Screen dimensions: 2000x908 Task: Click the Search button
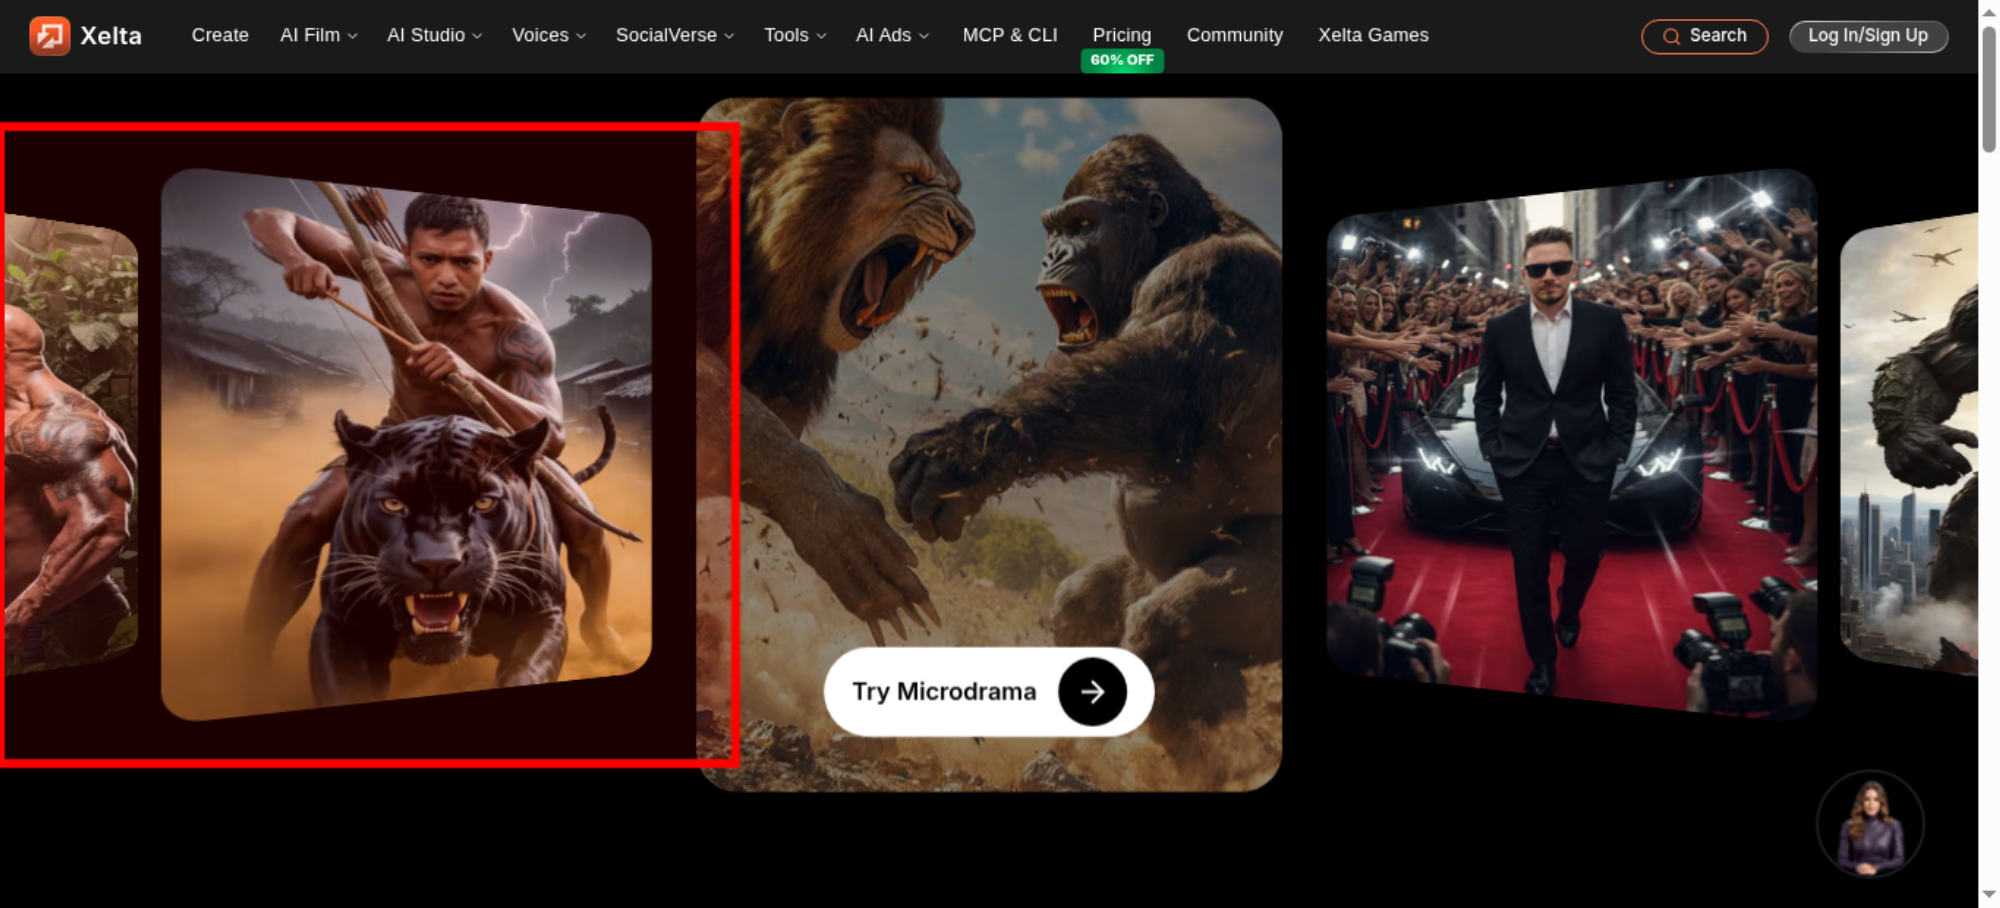pyautogui.click(x=1704, y=36)
